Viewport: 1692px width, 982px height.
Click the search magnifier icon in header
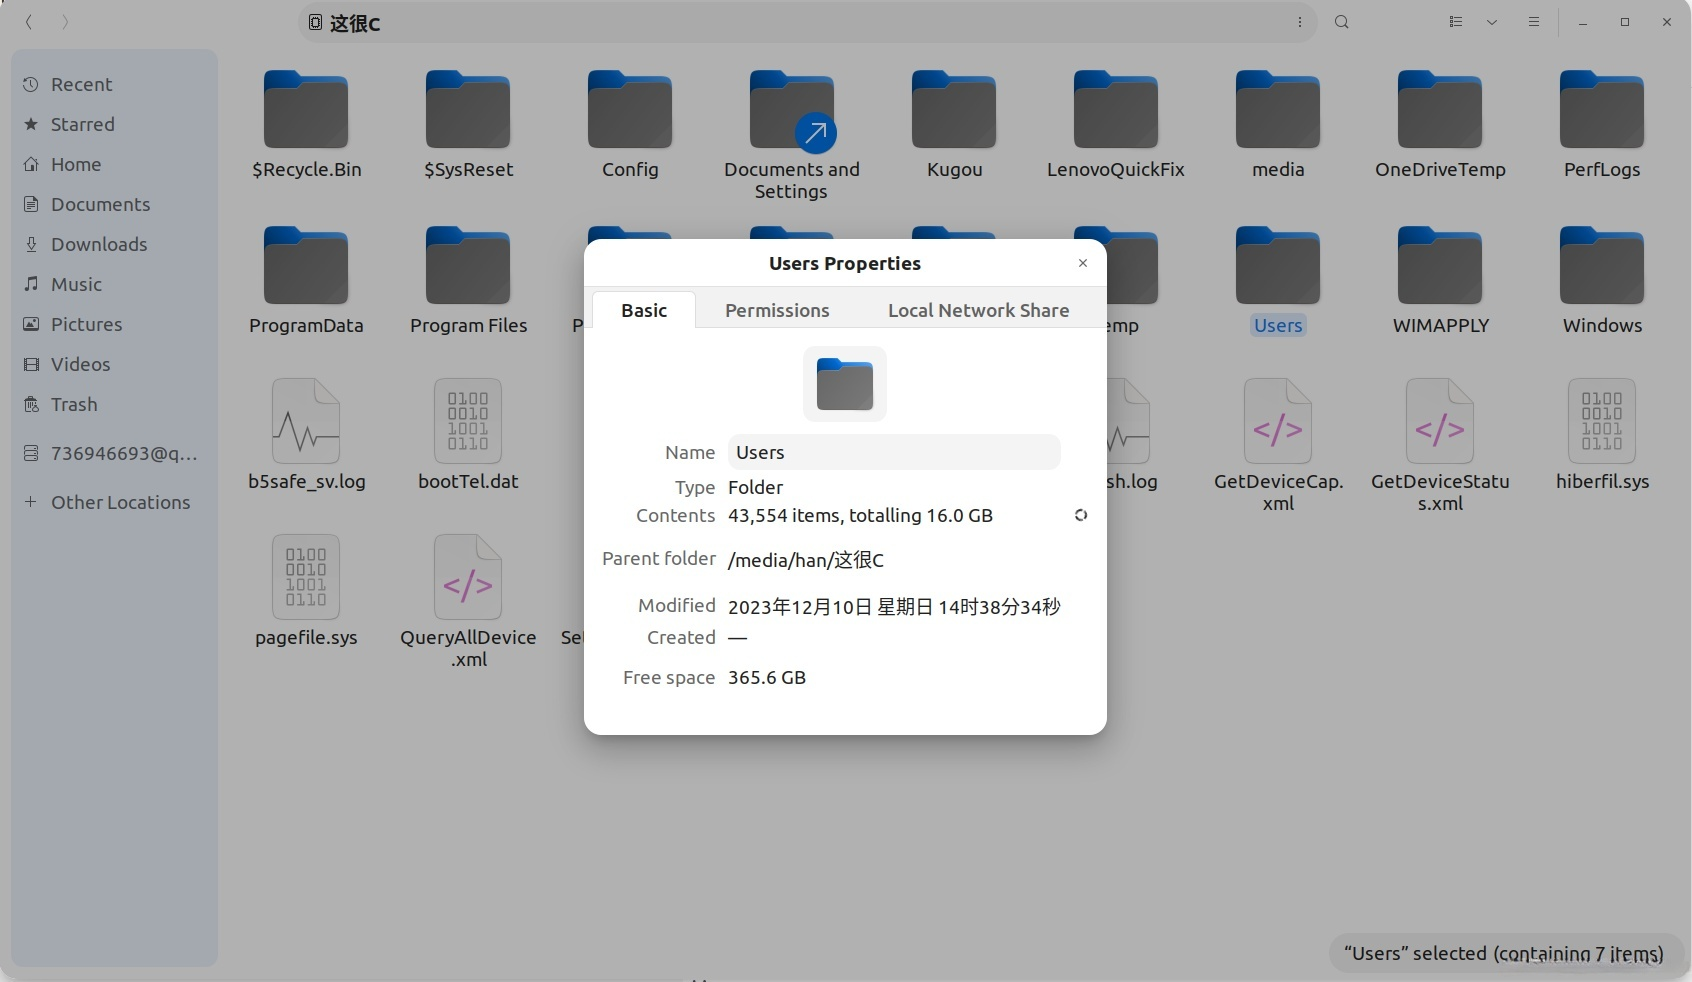tap(1342, 22)
